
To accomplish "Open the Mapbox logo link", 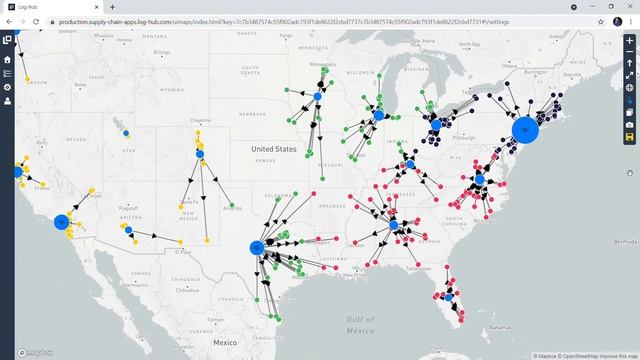I will tap(36, 352).
